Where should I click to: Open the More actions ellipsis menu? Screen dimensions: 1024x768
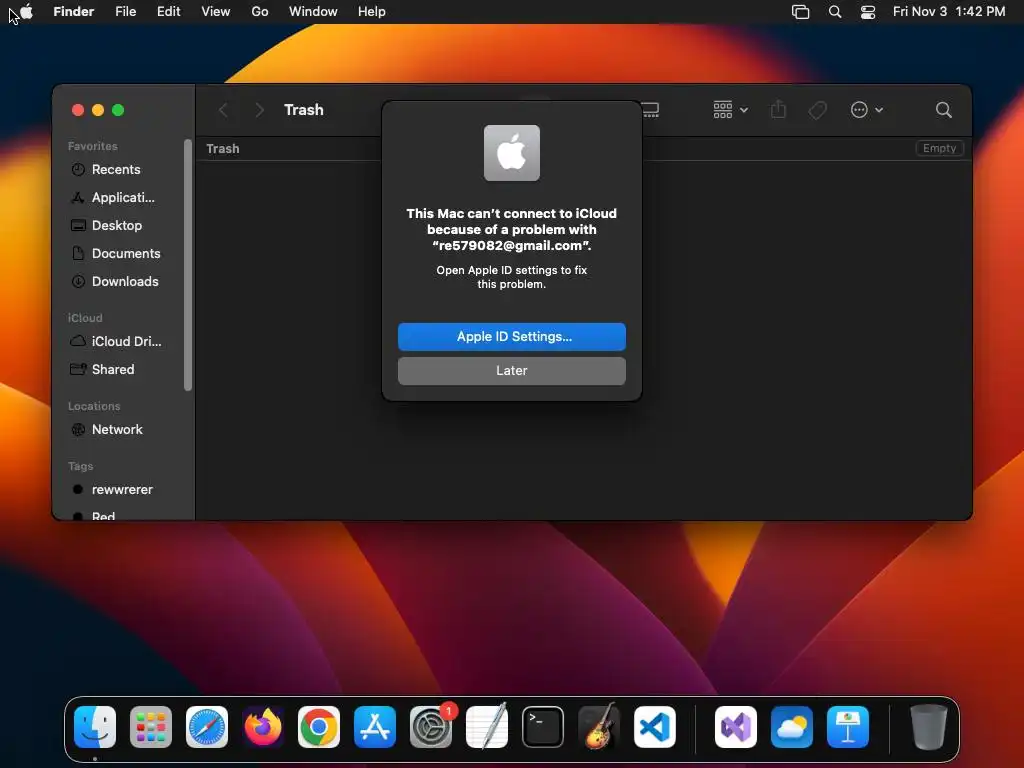click(x=867, y=110)
